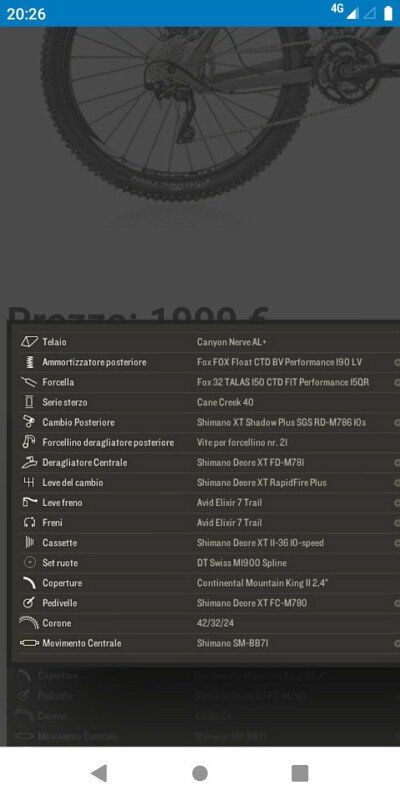Tap the Set ruote wheel icon

(30, 563)
